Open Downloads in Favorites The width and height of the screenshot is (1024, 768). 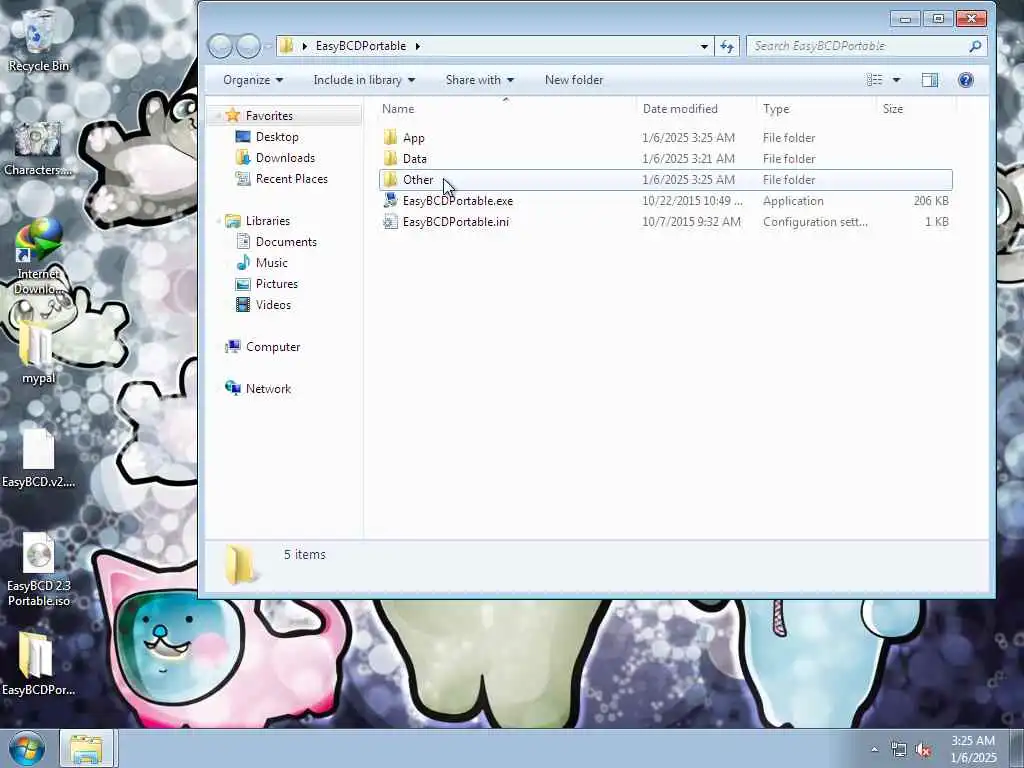[x=285, y=158]
